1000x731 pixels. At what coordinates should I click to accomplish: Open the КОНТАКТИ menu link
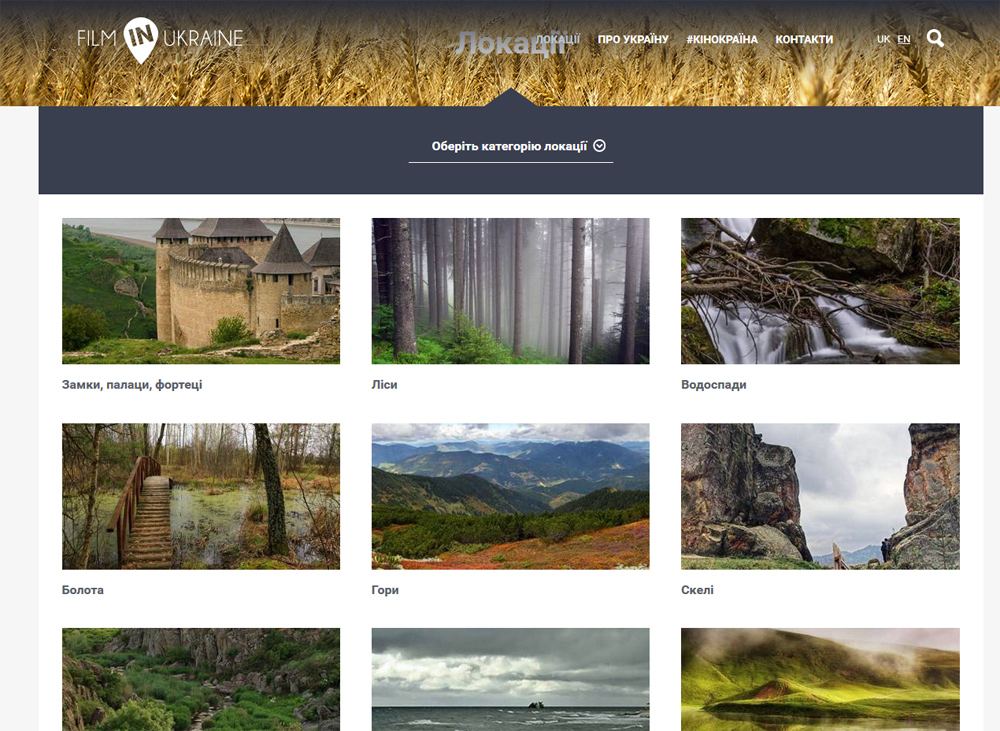pos(804,39)
